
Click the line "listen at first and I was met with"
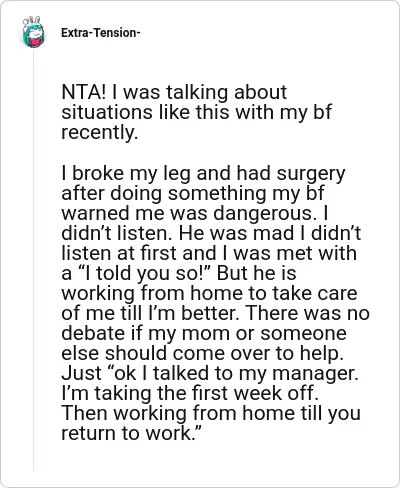209,253
